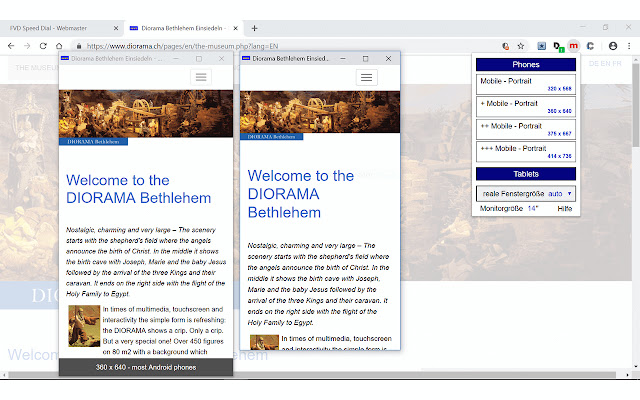Select EN language on the website
The width and height of the screenshot is (640, 400).
[605, 64]
